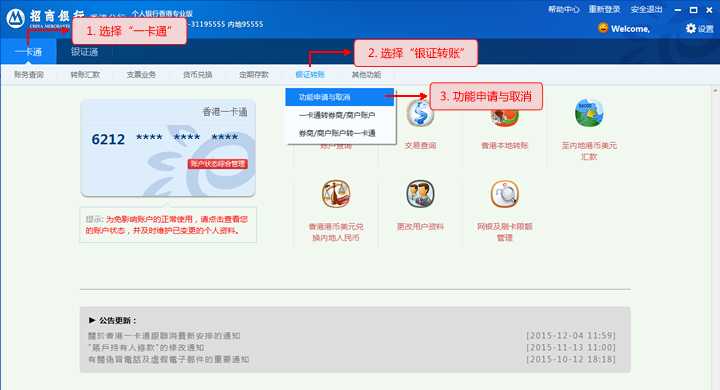Click the 设置 settings gear icon

[x=691, y=28]
